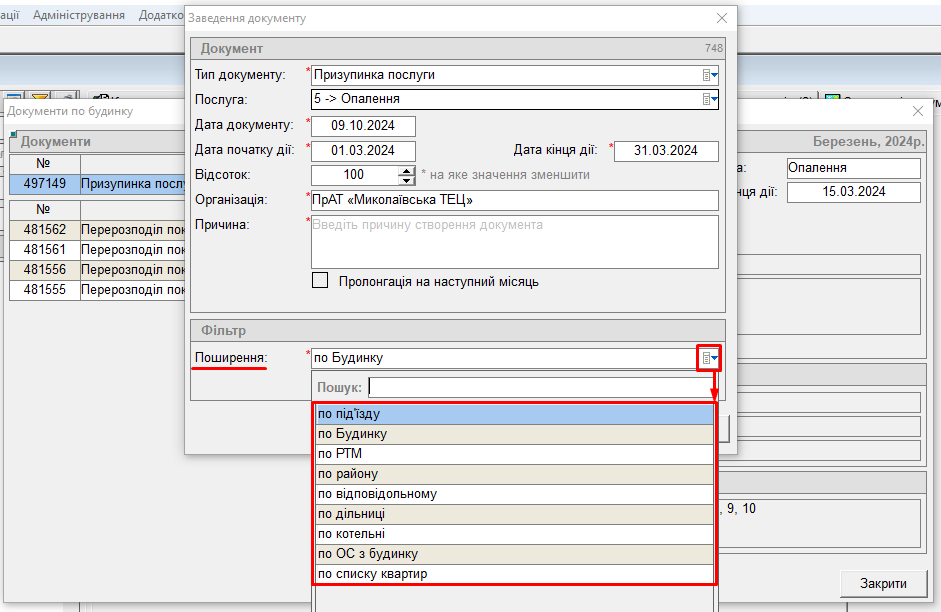941x612 pixels.
Task: Enable Пролонгація на наступний місяць checkbox
Action: click(320, 281)
